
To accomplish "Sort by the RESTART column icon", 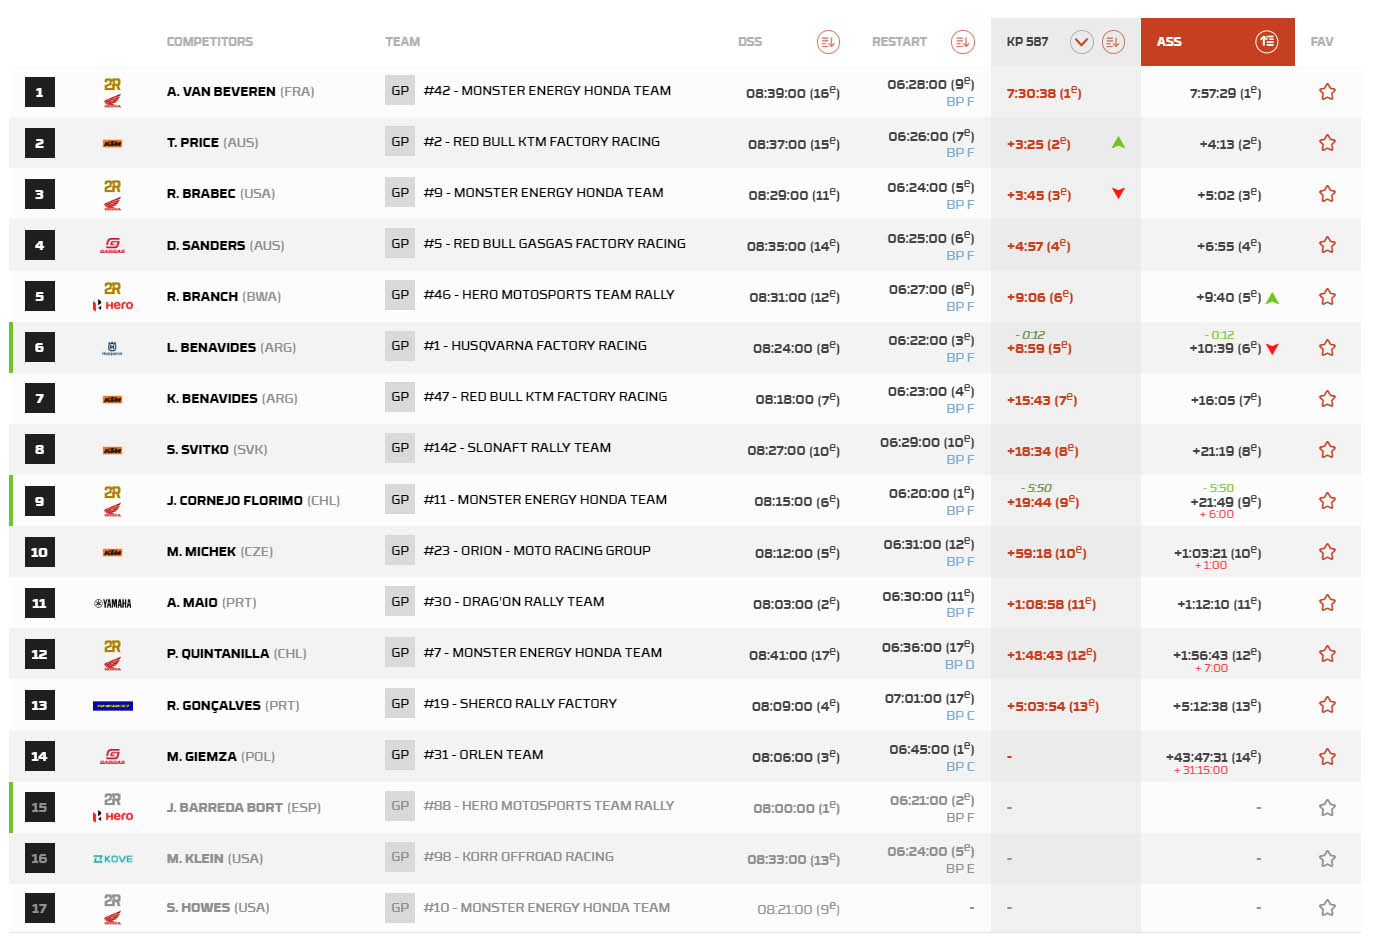I will 962,42.
